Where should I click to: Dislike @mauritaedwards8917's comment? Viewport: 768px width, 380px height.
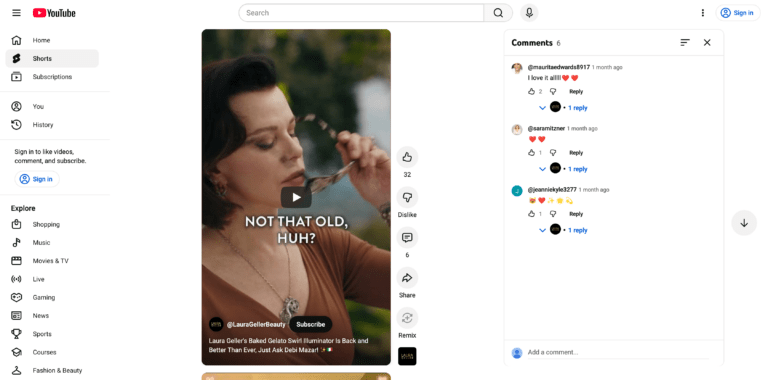553,92
